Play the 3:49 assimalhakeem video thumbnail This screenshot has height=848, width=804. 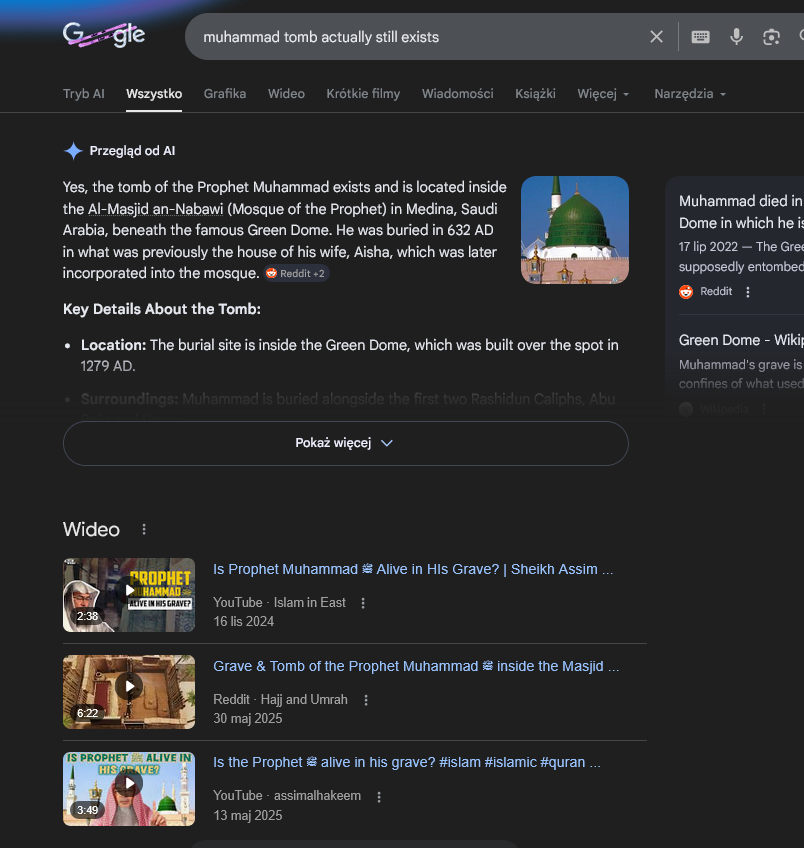tap(129, 789)
